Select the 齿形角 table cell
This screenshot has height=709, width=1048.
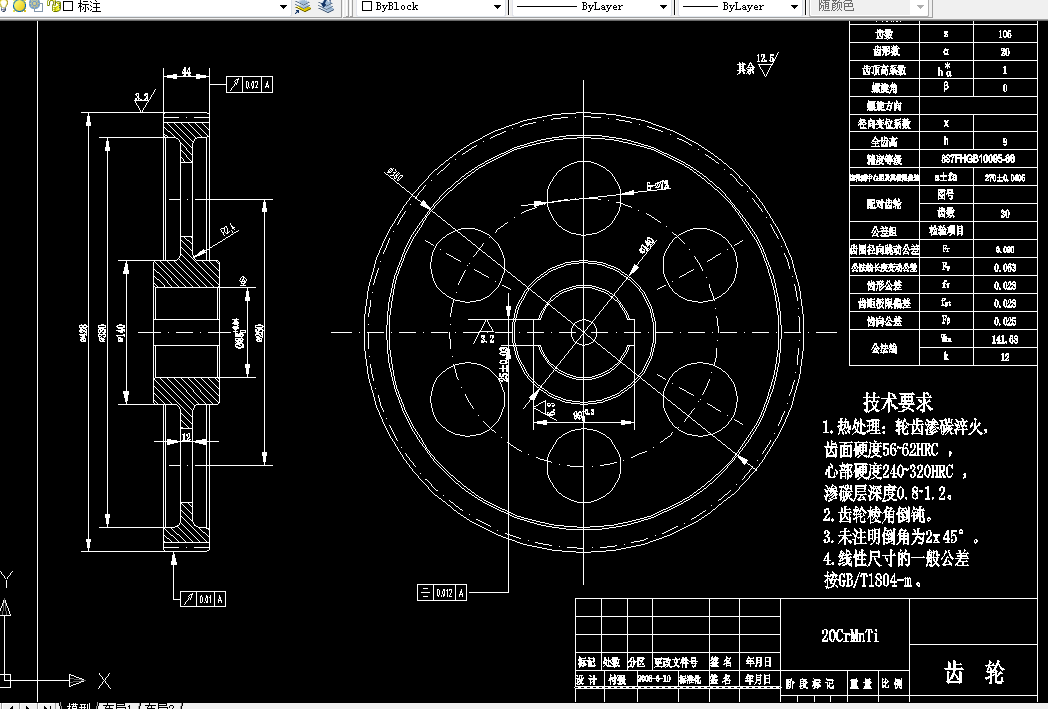tap(885, 51)
